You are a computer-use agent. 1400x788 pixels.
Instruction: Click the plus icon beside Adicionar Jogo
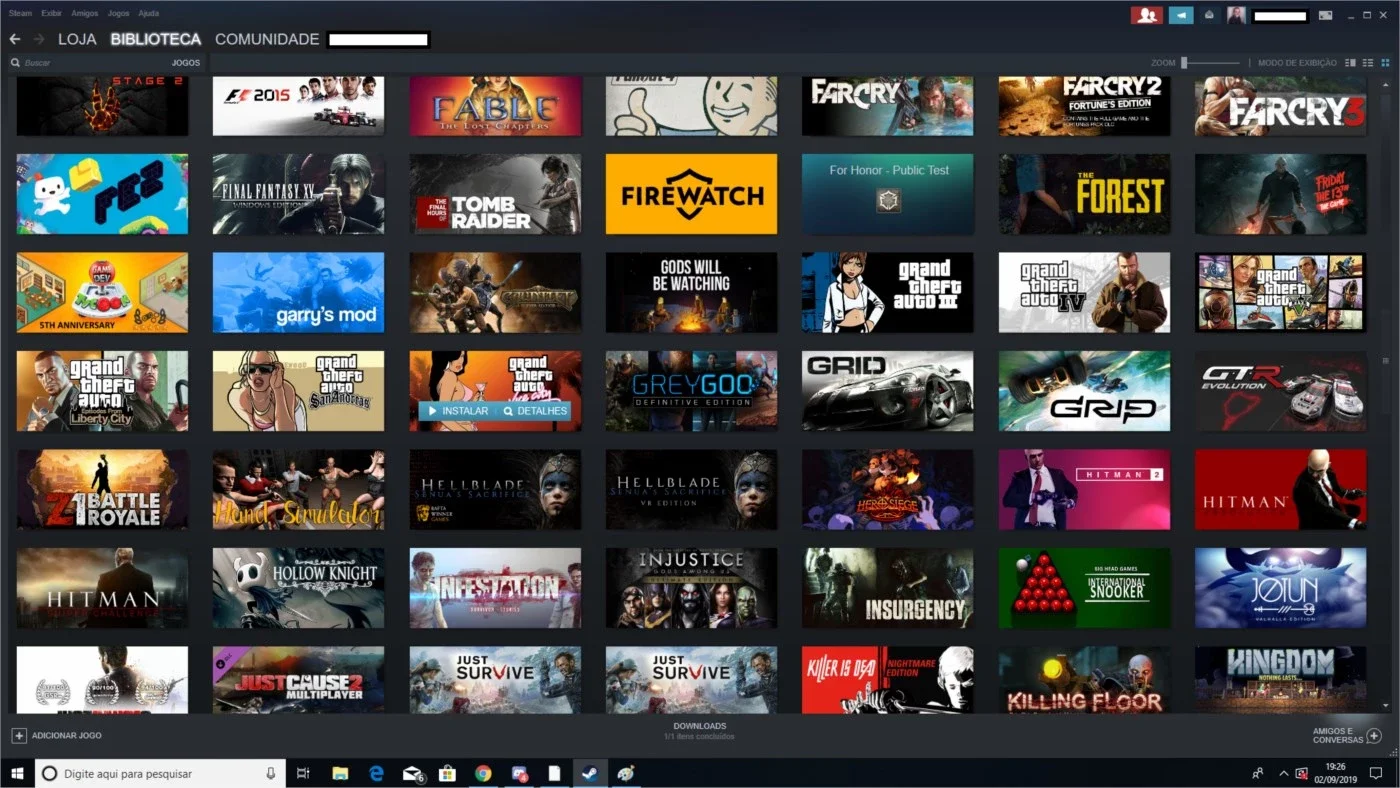click(x=18, y=735)
